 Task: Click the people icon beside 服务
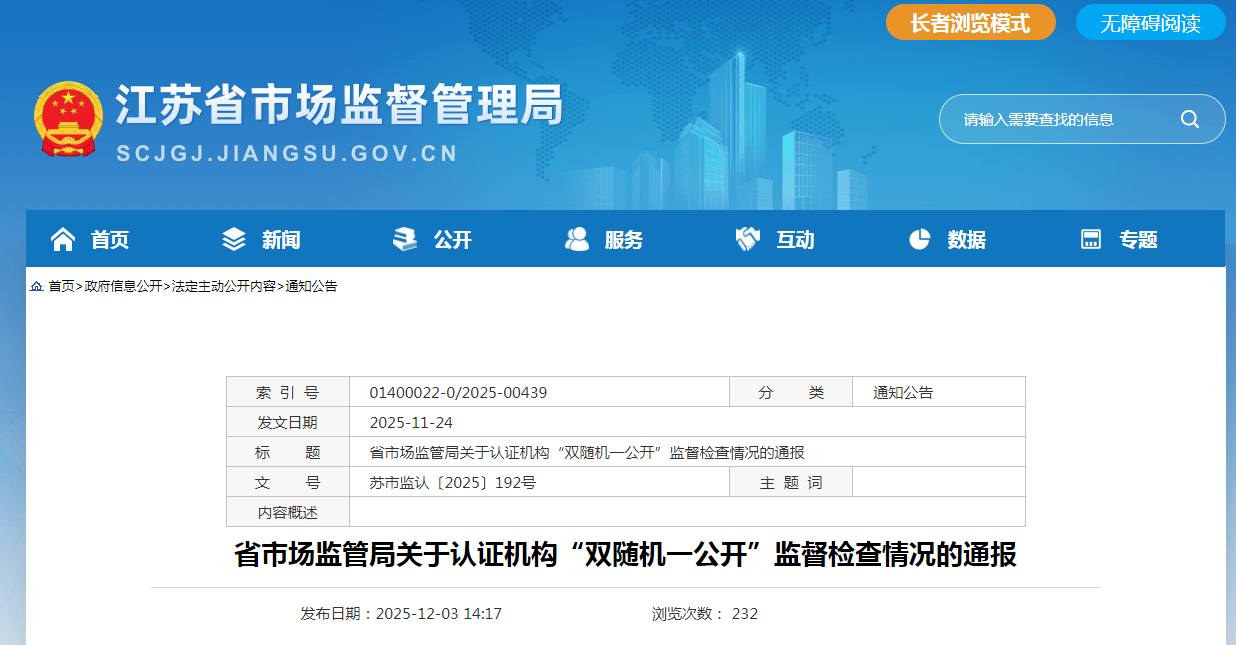[x=577, y=239]
